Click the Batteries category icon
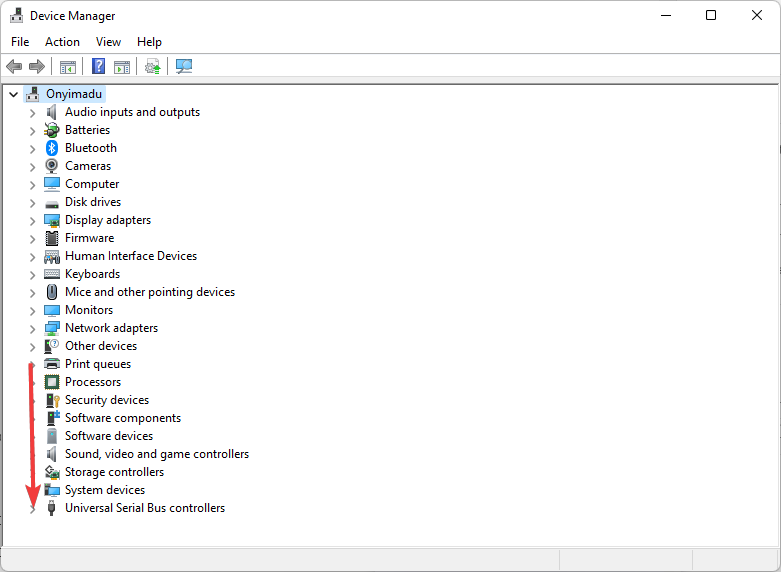Viewport: 781px width, 572px height. [x=52, y=130]
